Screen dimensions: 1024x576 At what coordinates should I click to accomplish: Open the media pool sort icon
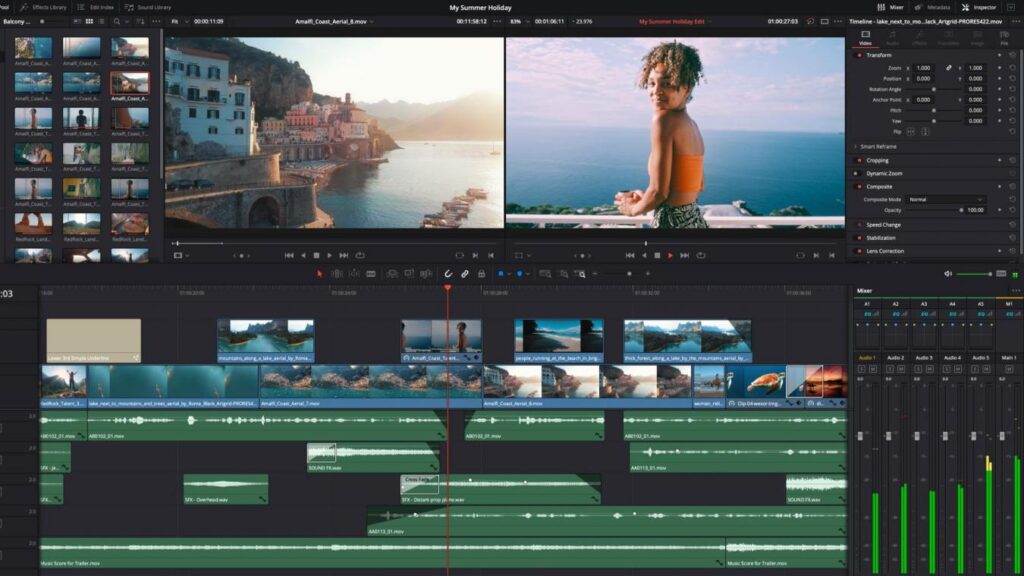[140, 22]
